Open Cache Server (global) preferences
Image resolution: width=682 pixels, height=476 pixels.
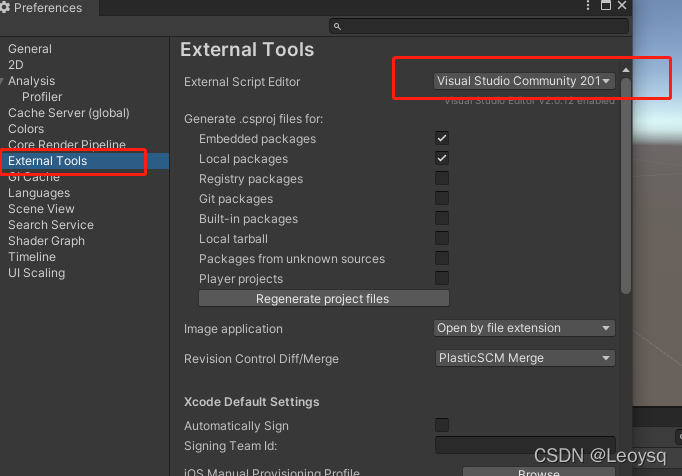click(69, 113)
